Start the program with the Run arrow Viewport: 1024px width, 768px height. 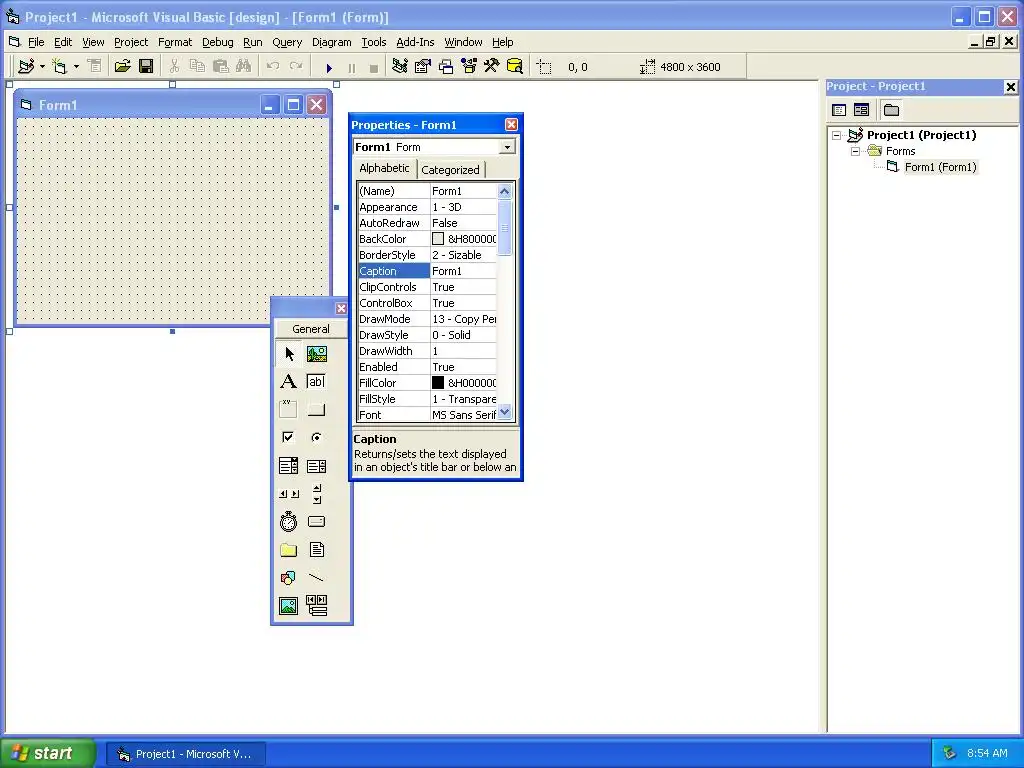pos(329,67)
